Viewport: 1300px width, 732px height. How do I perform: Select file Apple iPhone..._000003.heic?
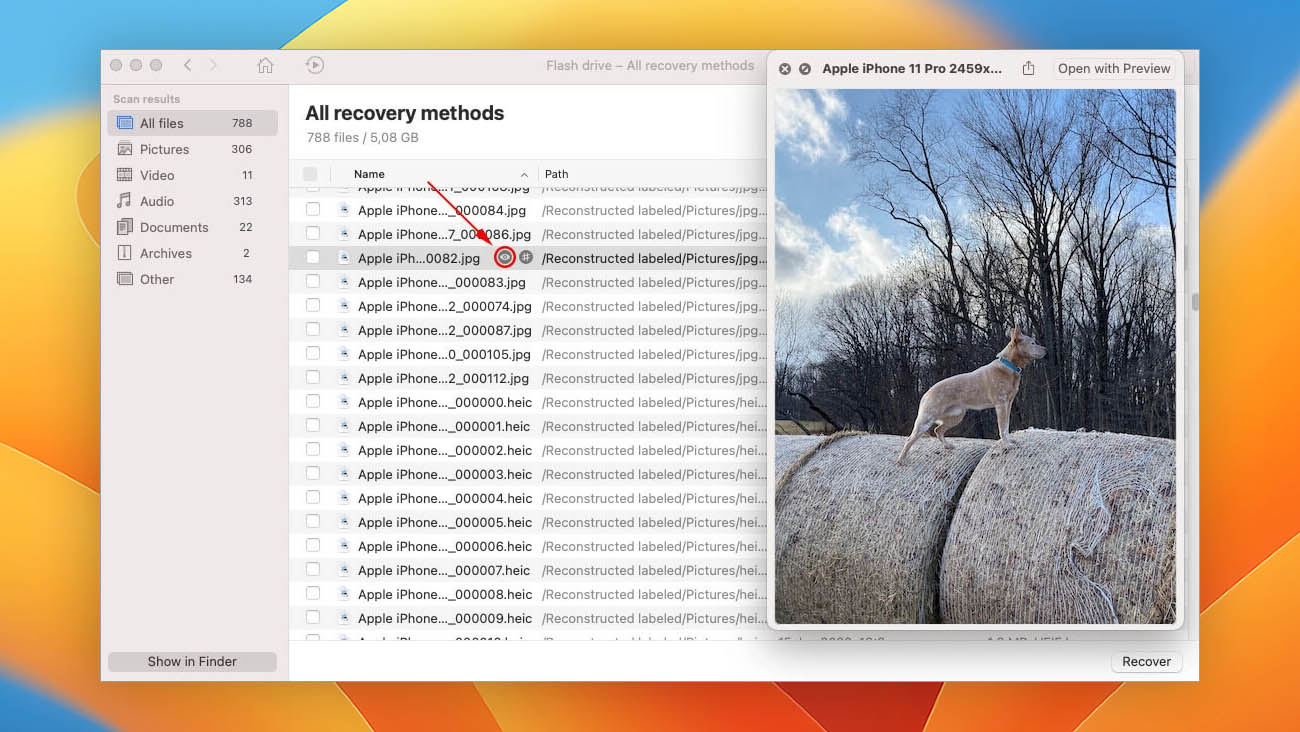pos(445,474)
